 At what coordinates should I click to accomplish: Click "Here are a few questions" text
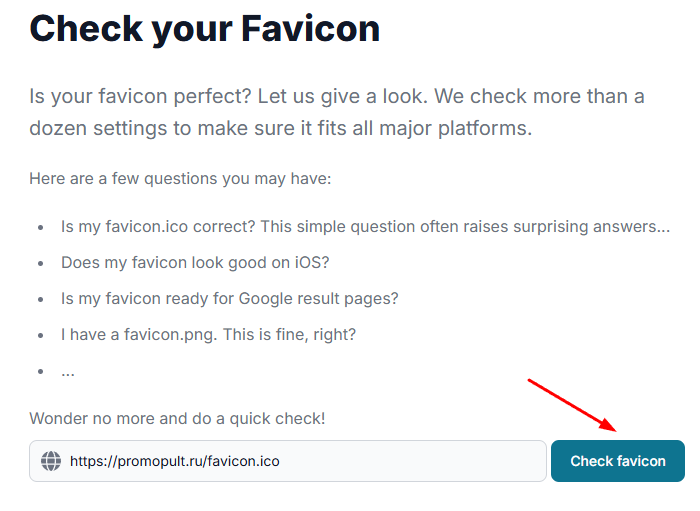click(x=180, y=179)
